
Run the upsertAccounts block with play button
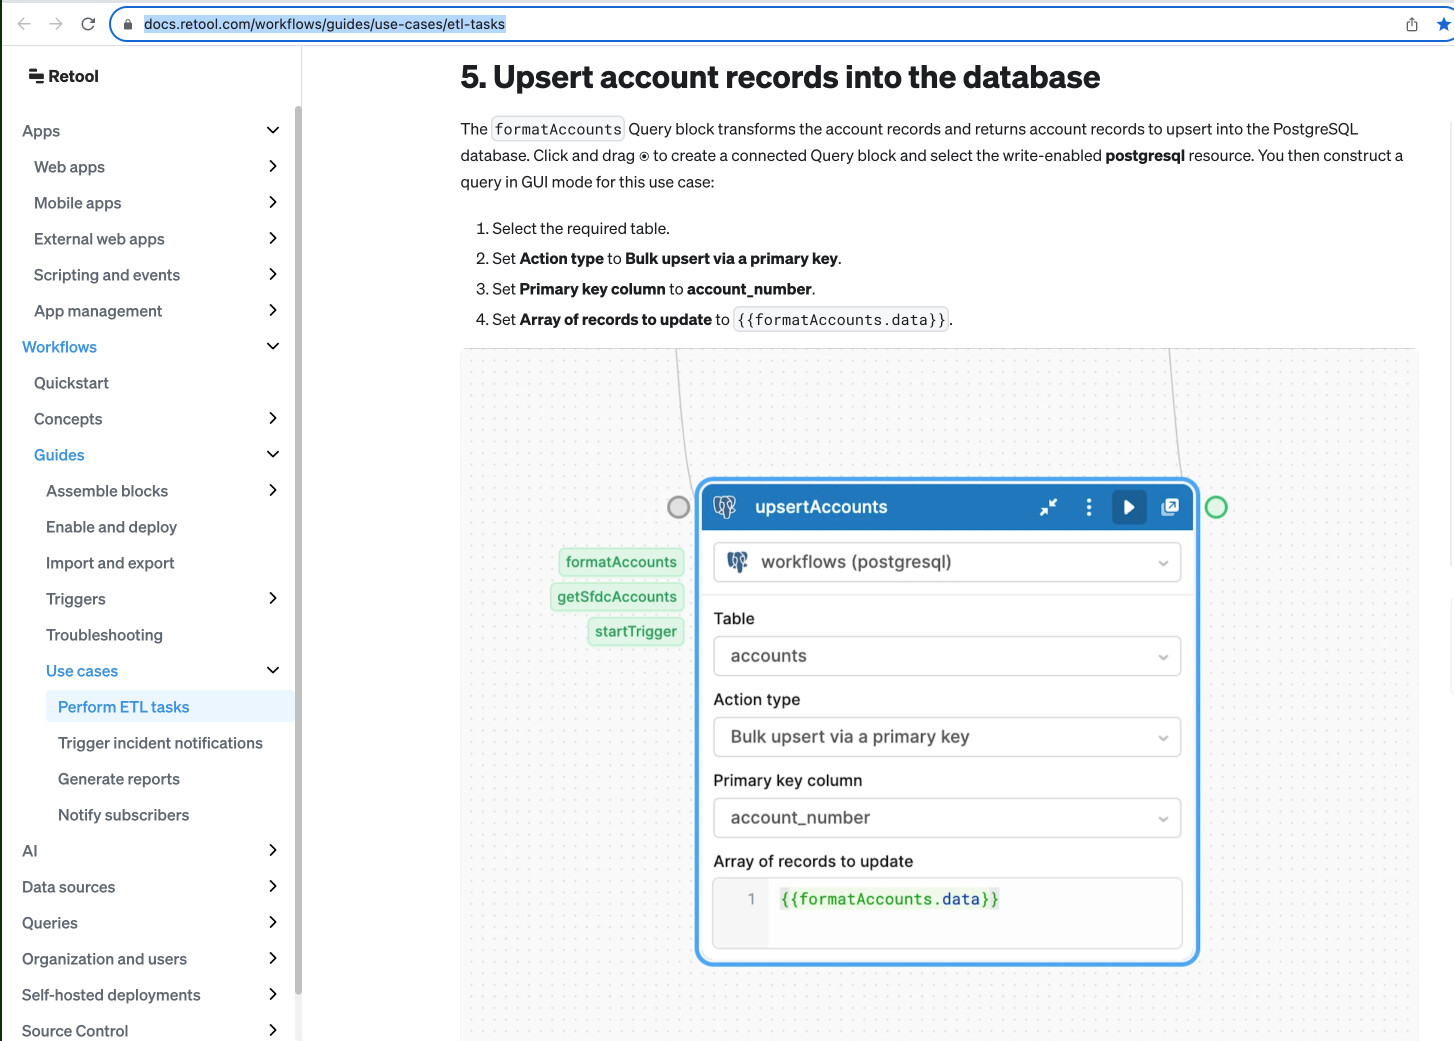click(1129, 507)
